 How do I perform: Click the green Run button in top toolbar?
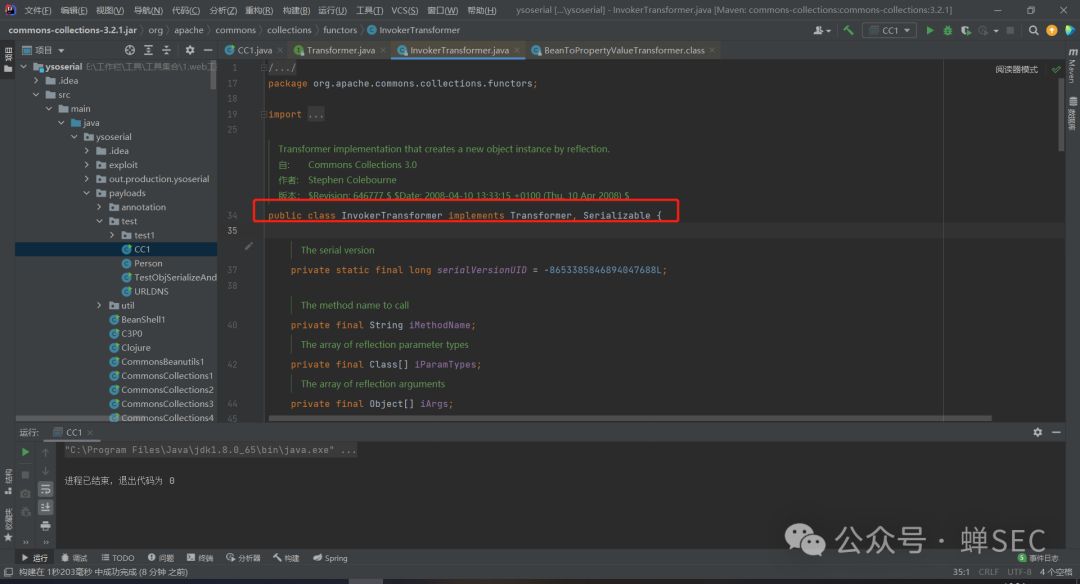[x=930, y=31]
